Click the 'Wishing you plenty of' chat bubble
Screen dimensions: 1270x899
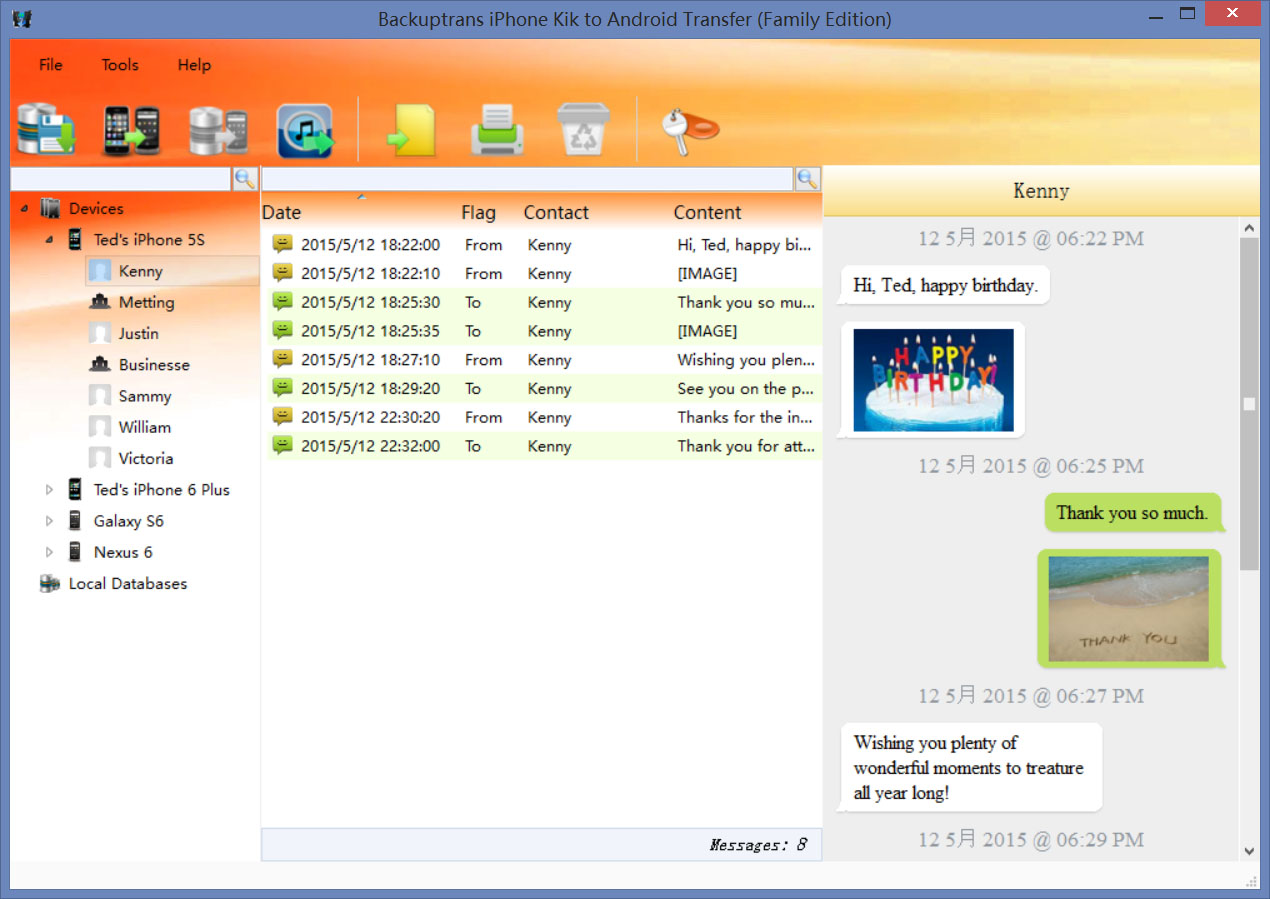[x=969, y=768]
